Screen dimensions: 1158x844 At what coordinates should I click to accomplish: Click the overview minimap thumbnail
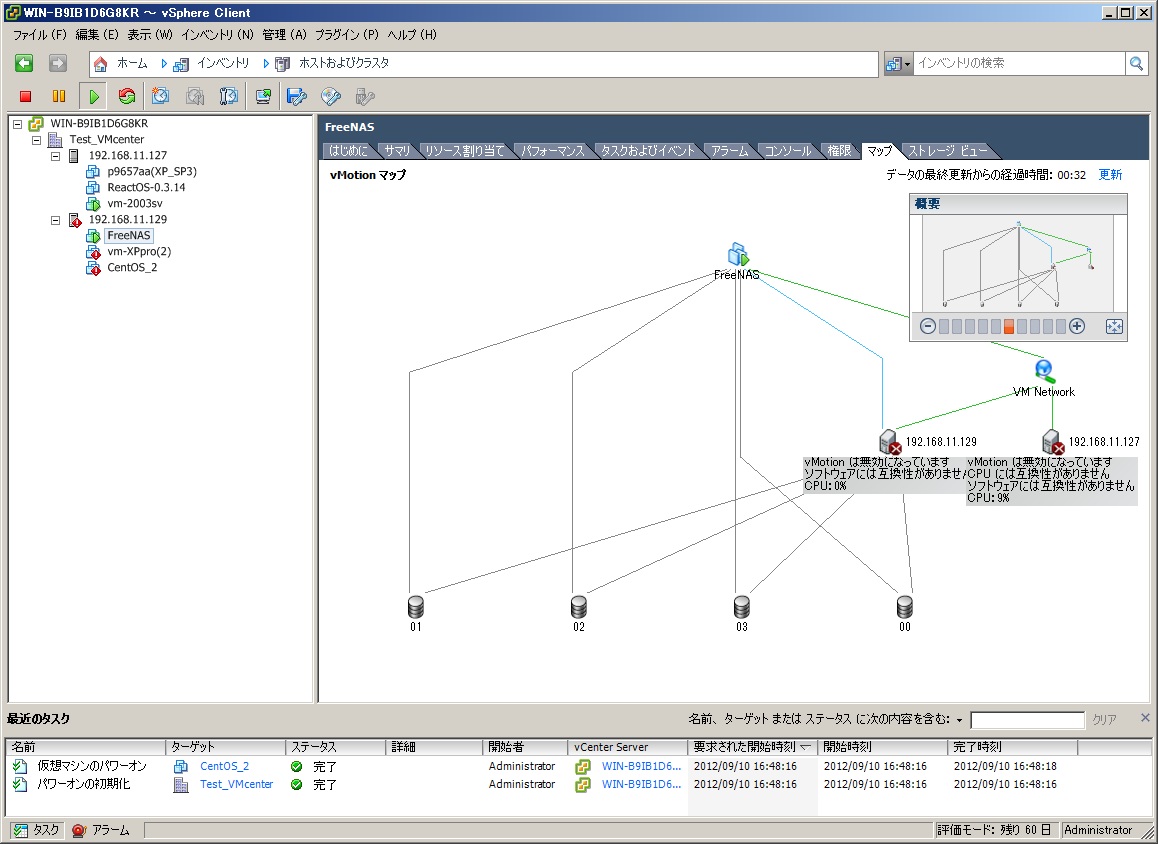1018,263
